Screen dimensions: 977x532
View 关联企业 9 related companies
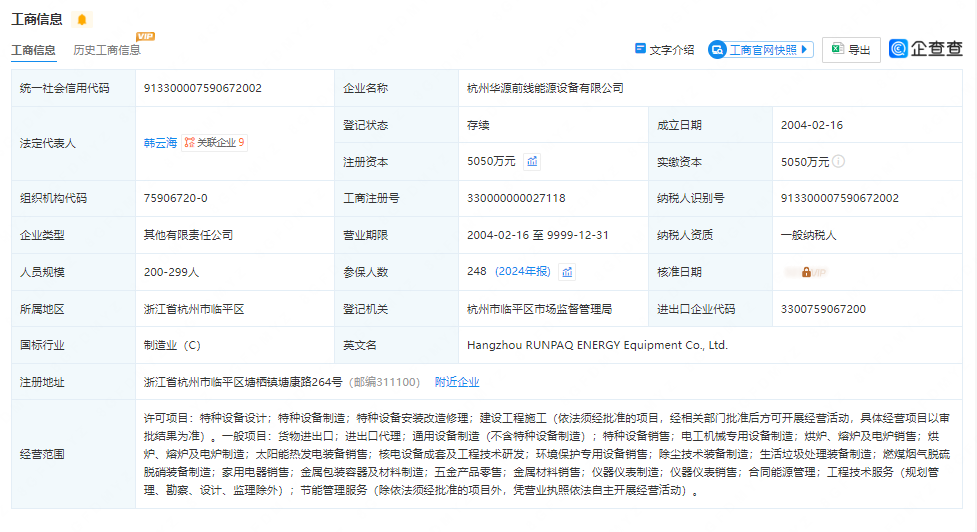(214, 143)
